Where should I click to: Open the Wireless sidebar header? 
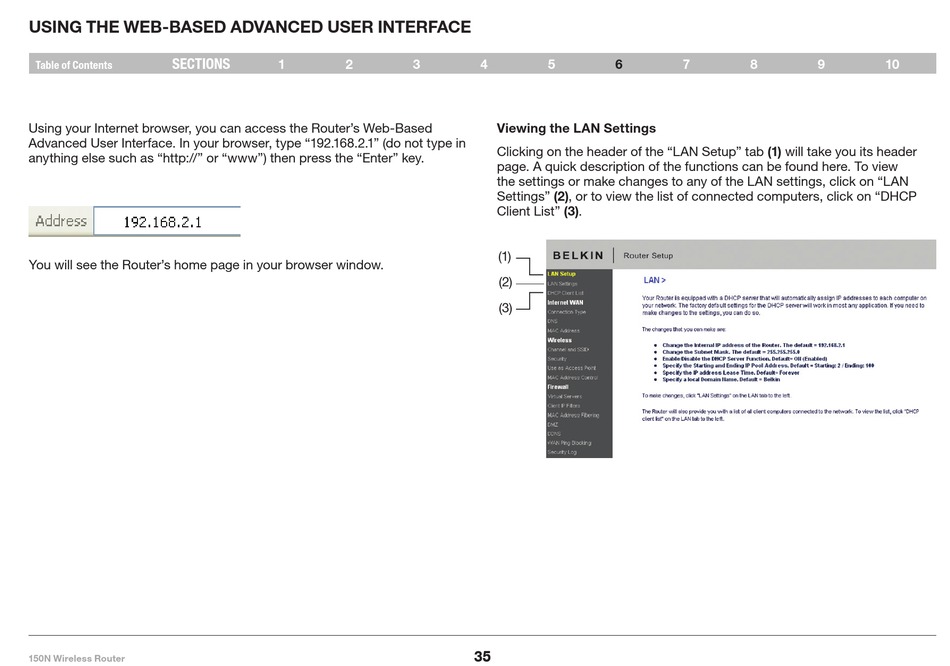click(559, 340)
